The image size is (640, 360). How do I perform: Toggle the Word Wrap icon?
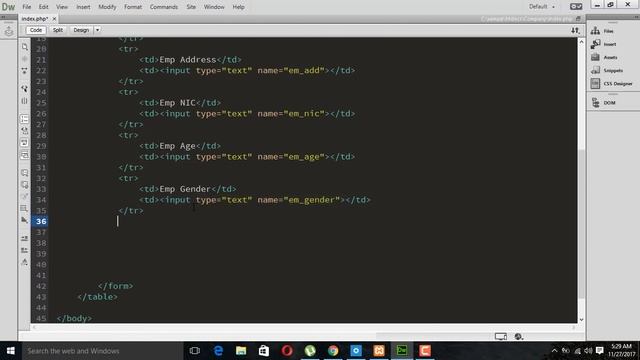tap(24, 143)
